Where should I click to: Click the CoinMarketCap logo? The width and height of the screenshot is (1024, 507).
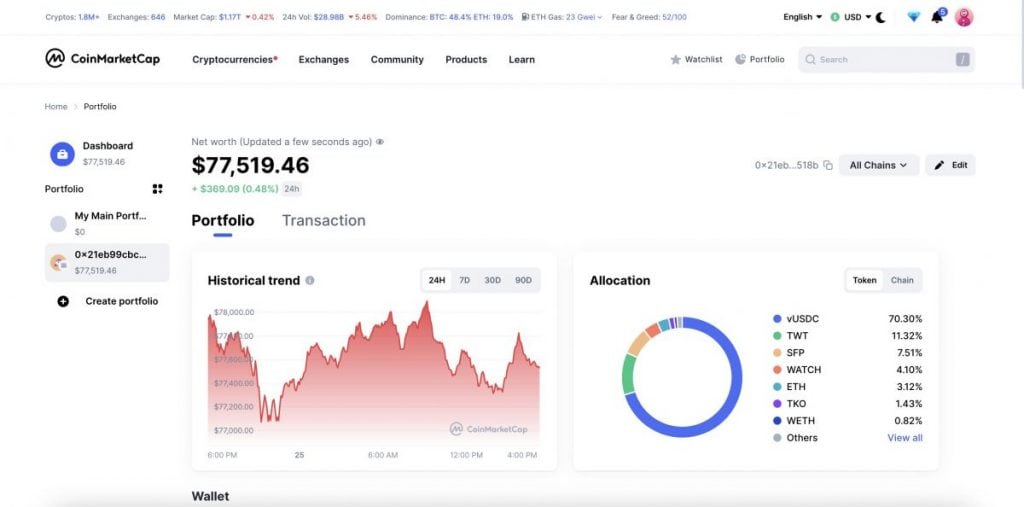(103, 59)
